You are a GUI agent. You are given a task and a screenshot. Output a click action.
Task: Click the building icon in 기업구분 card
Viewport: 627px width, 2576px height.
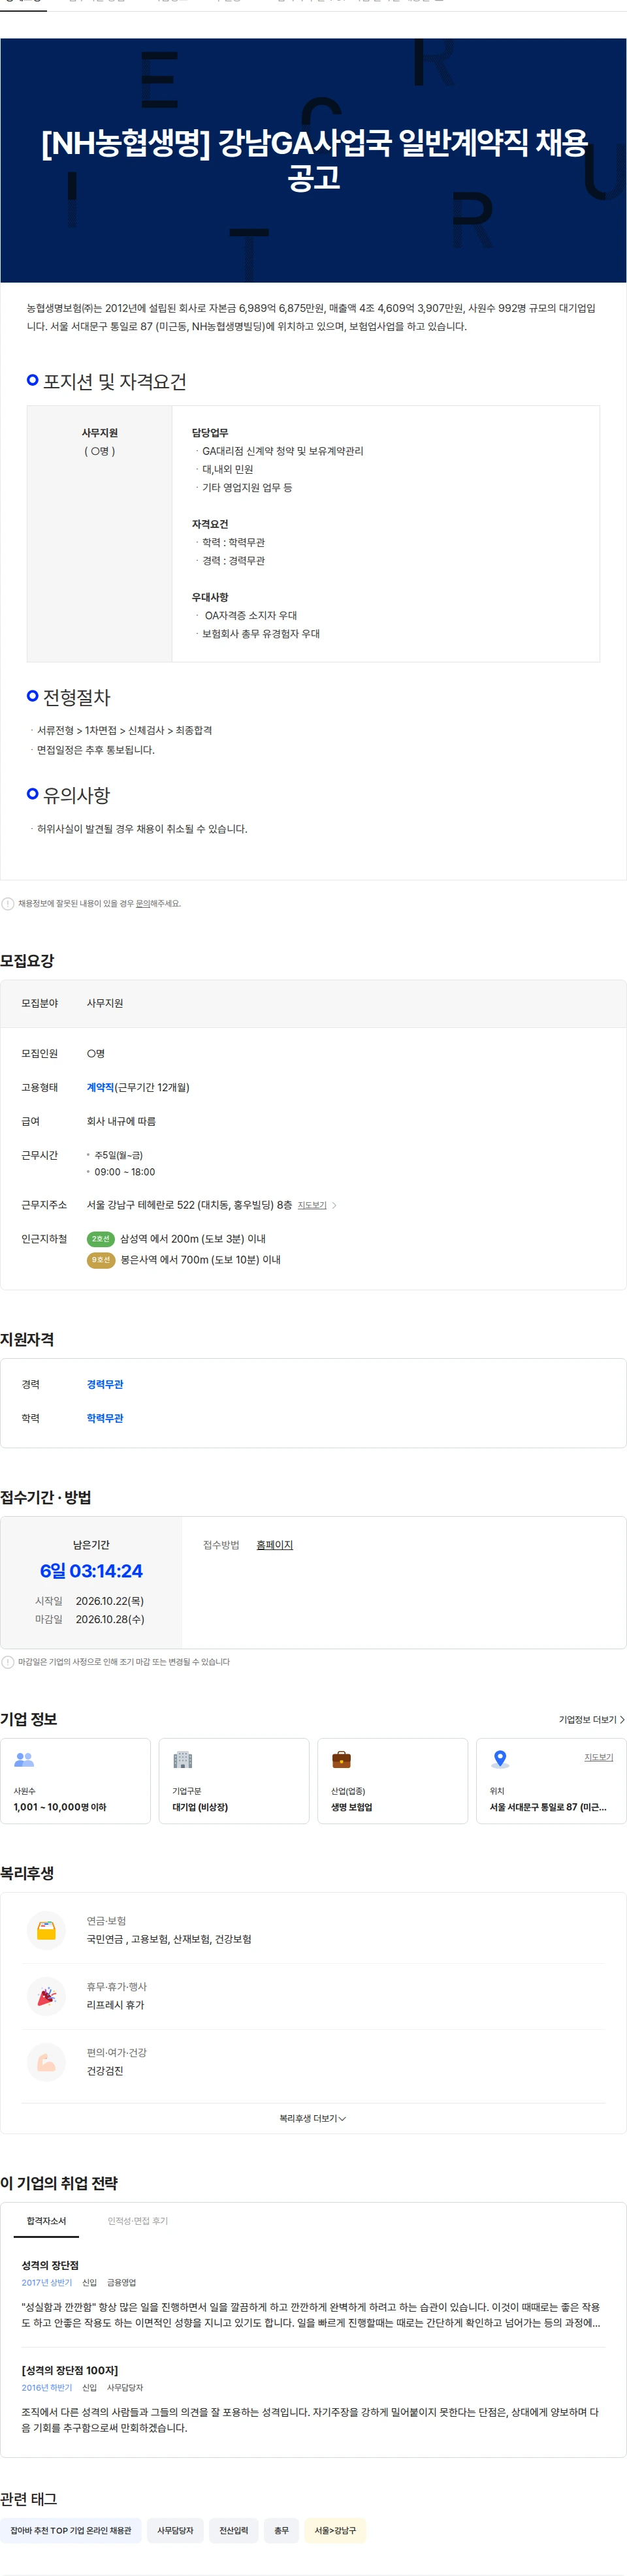tap(182, 1759)
